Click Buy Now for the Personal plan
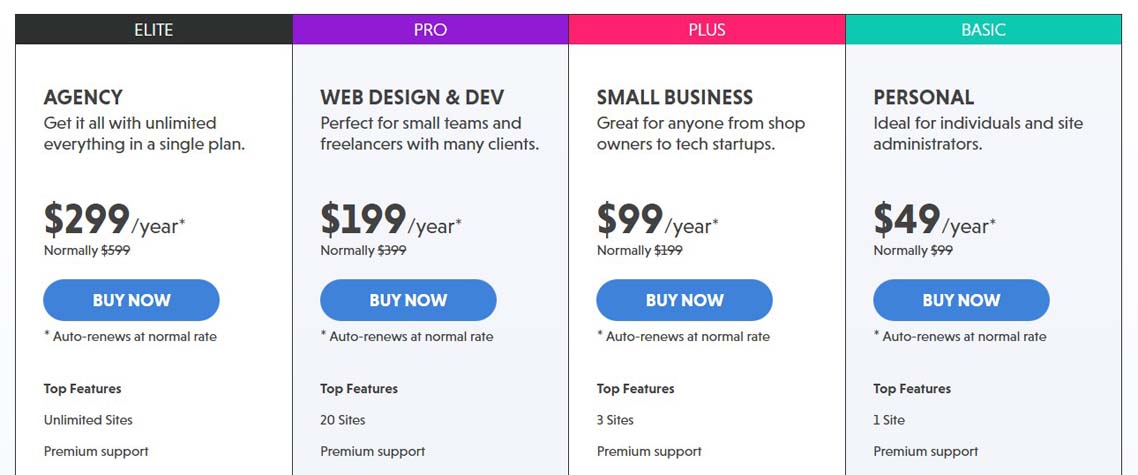 pyautogui.click(x=961, y=300)
